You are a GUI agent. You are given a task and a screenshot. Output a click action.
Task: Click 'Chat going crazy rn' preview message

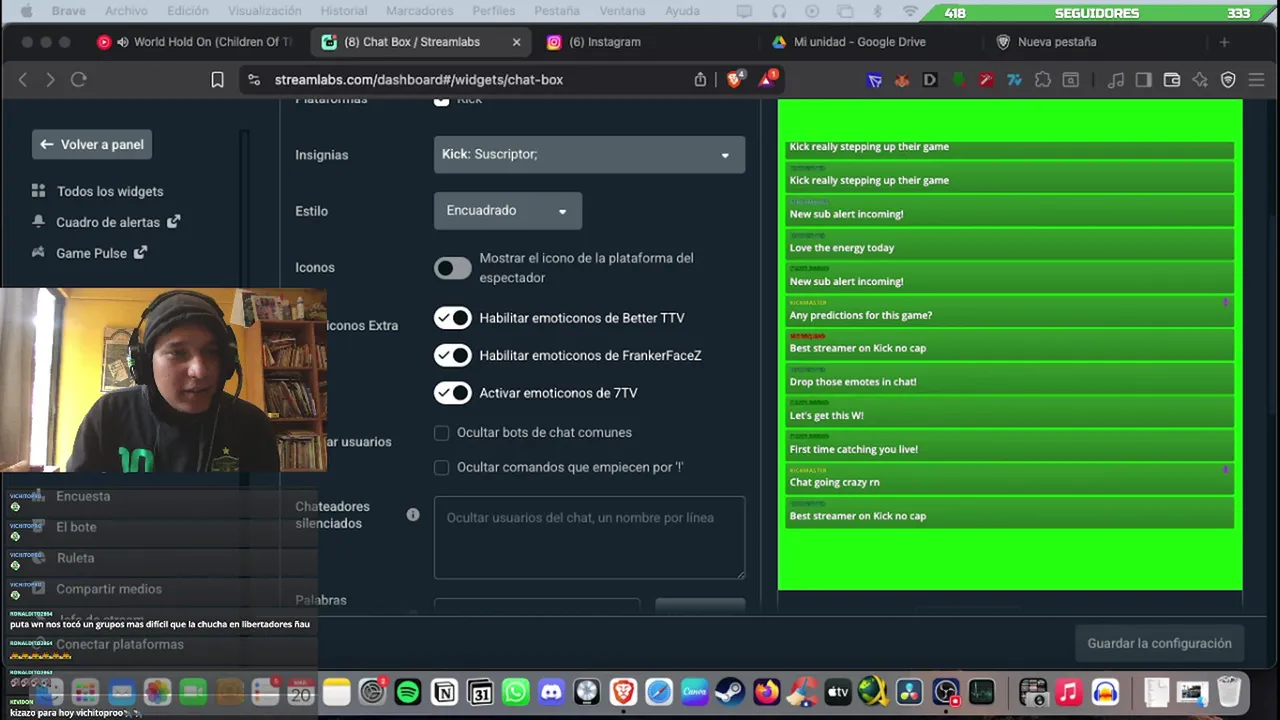(1010, 478)
